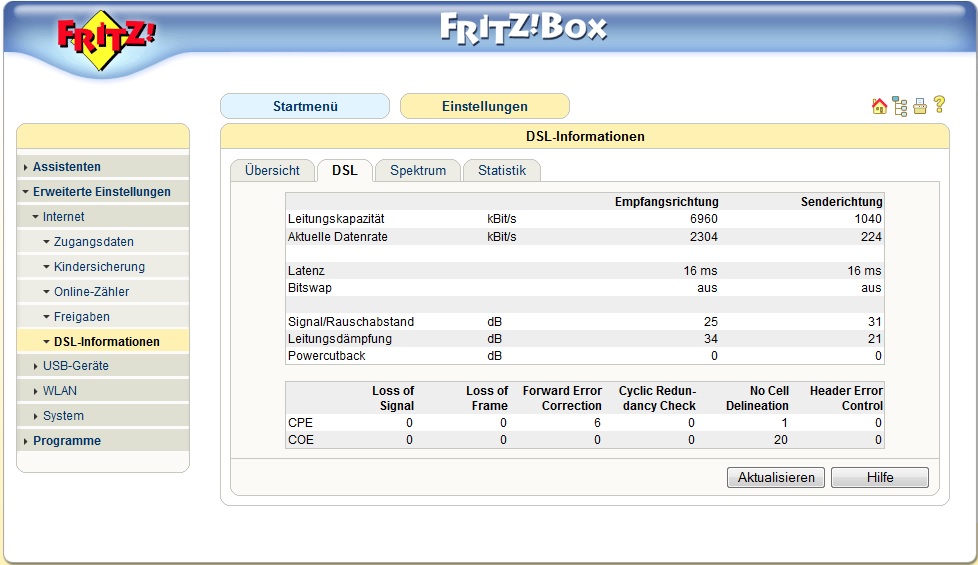Viewport: 978px width, 565px height.
Task: Click the value 2304 in Datenrate row
Action: (704, 236)
